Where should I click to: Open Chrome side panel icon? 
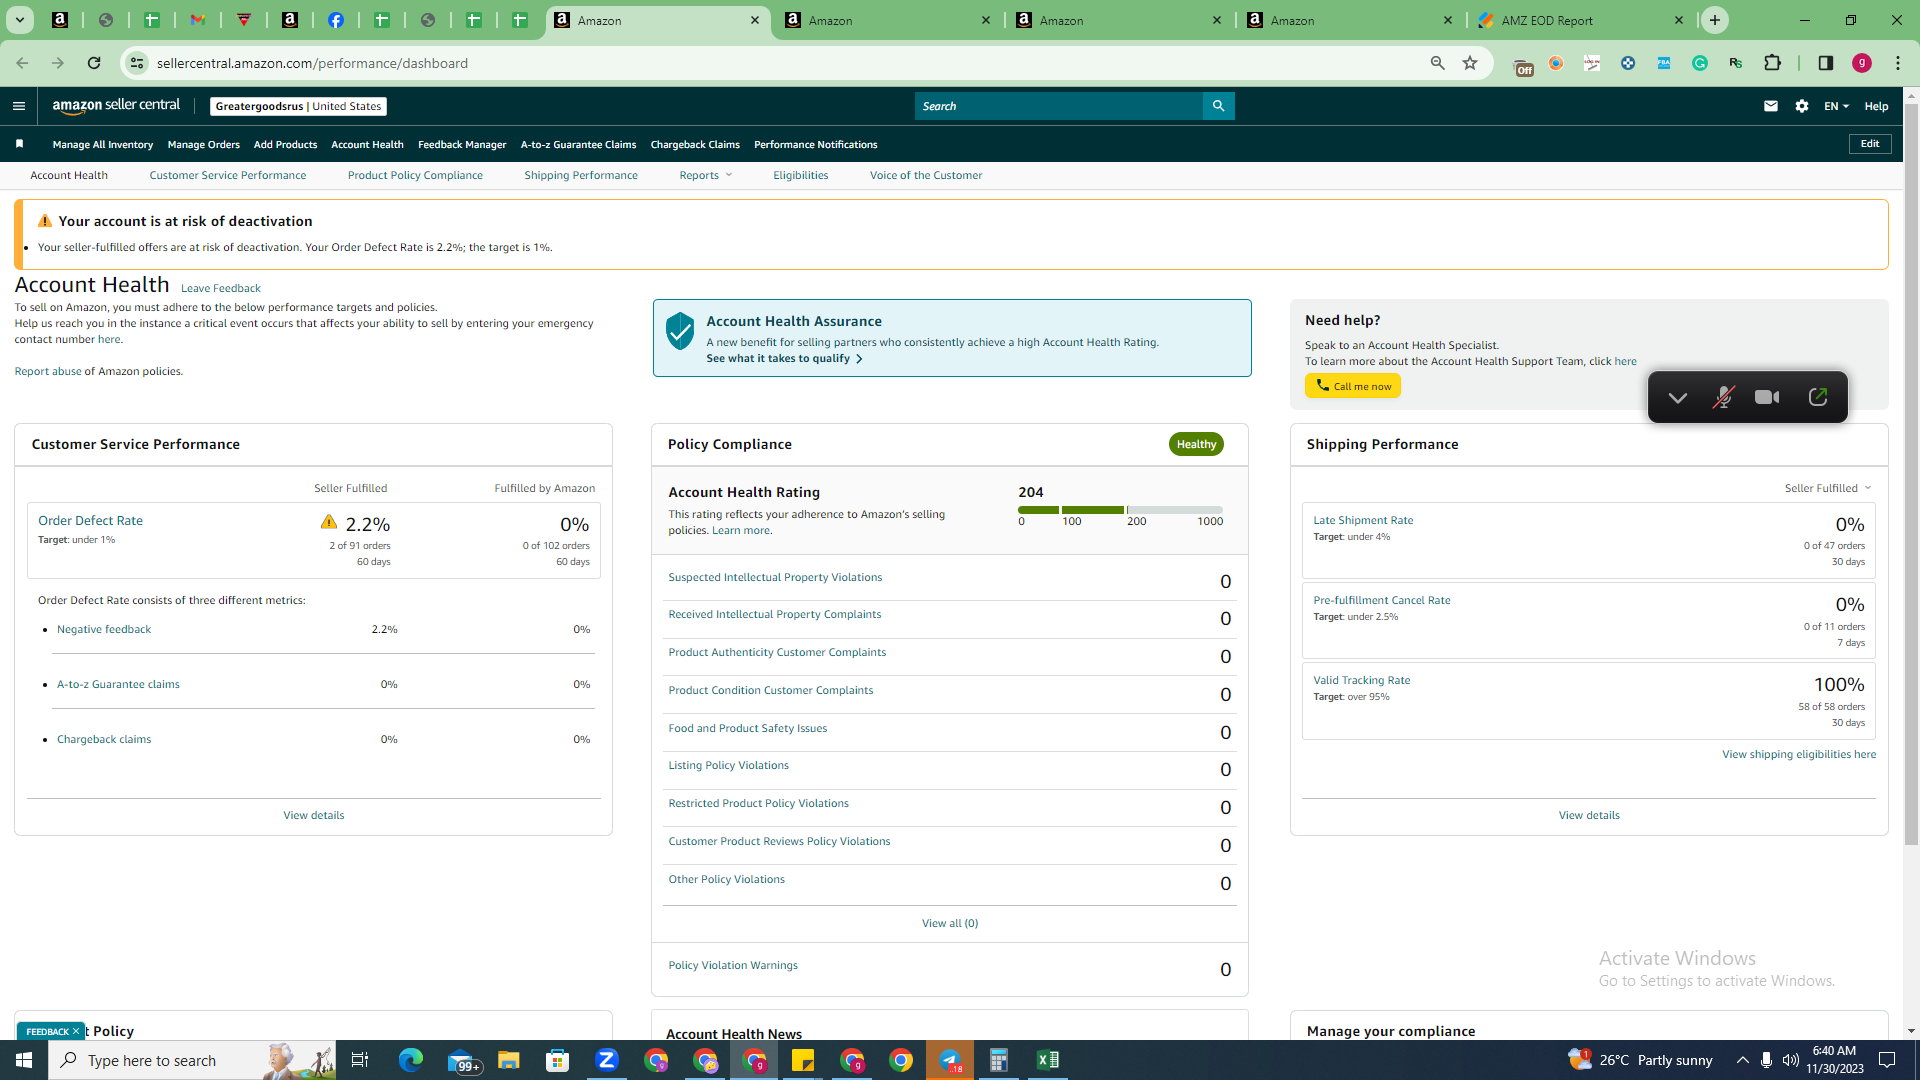pyautogui.click(x=1826, y=63)
